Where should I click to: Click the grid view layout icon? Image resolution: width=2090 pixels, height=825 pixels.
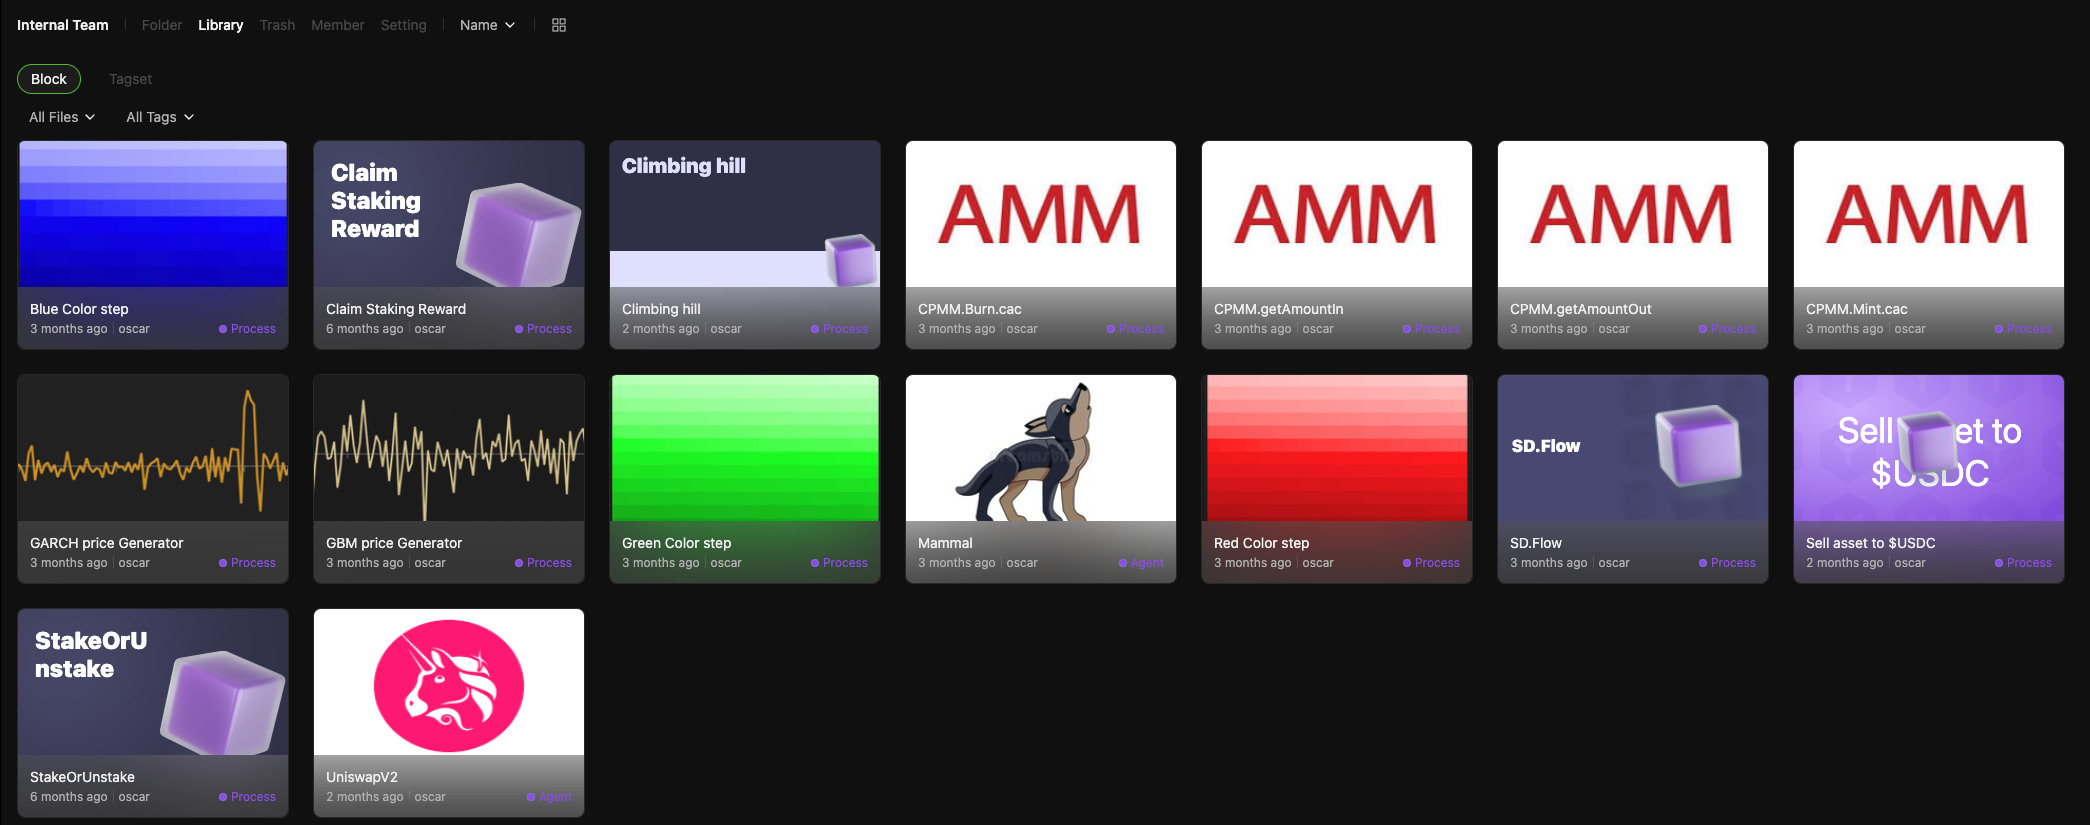tap(559, 25)
